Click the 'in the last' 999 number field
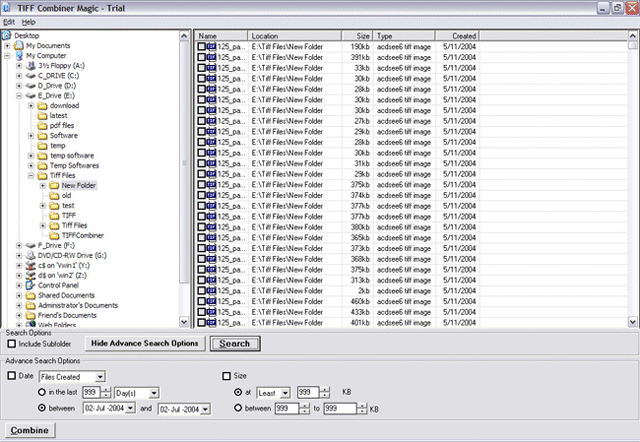The height and width of the screenshot is (442, 640). coord(91,393)
